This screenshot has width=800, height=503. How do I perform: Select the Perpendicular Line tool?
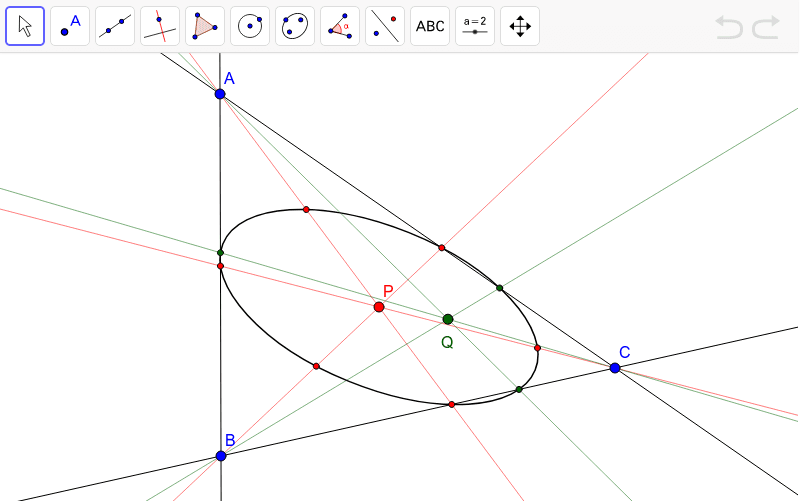pos(160,26)
